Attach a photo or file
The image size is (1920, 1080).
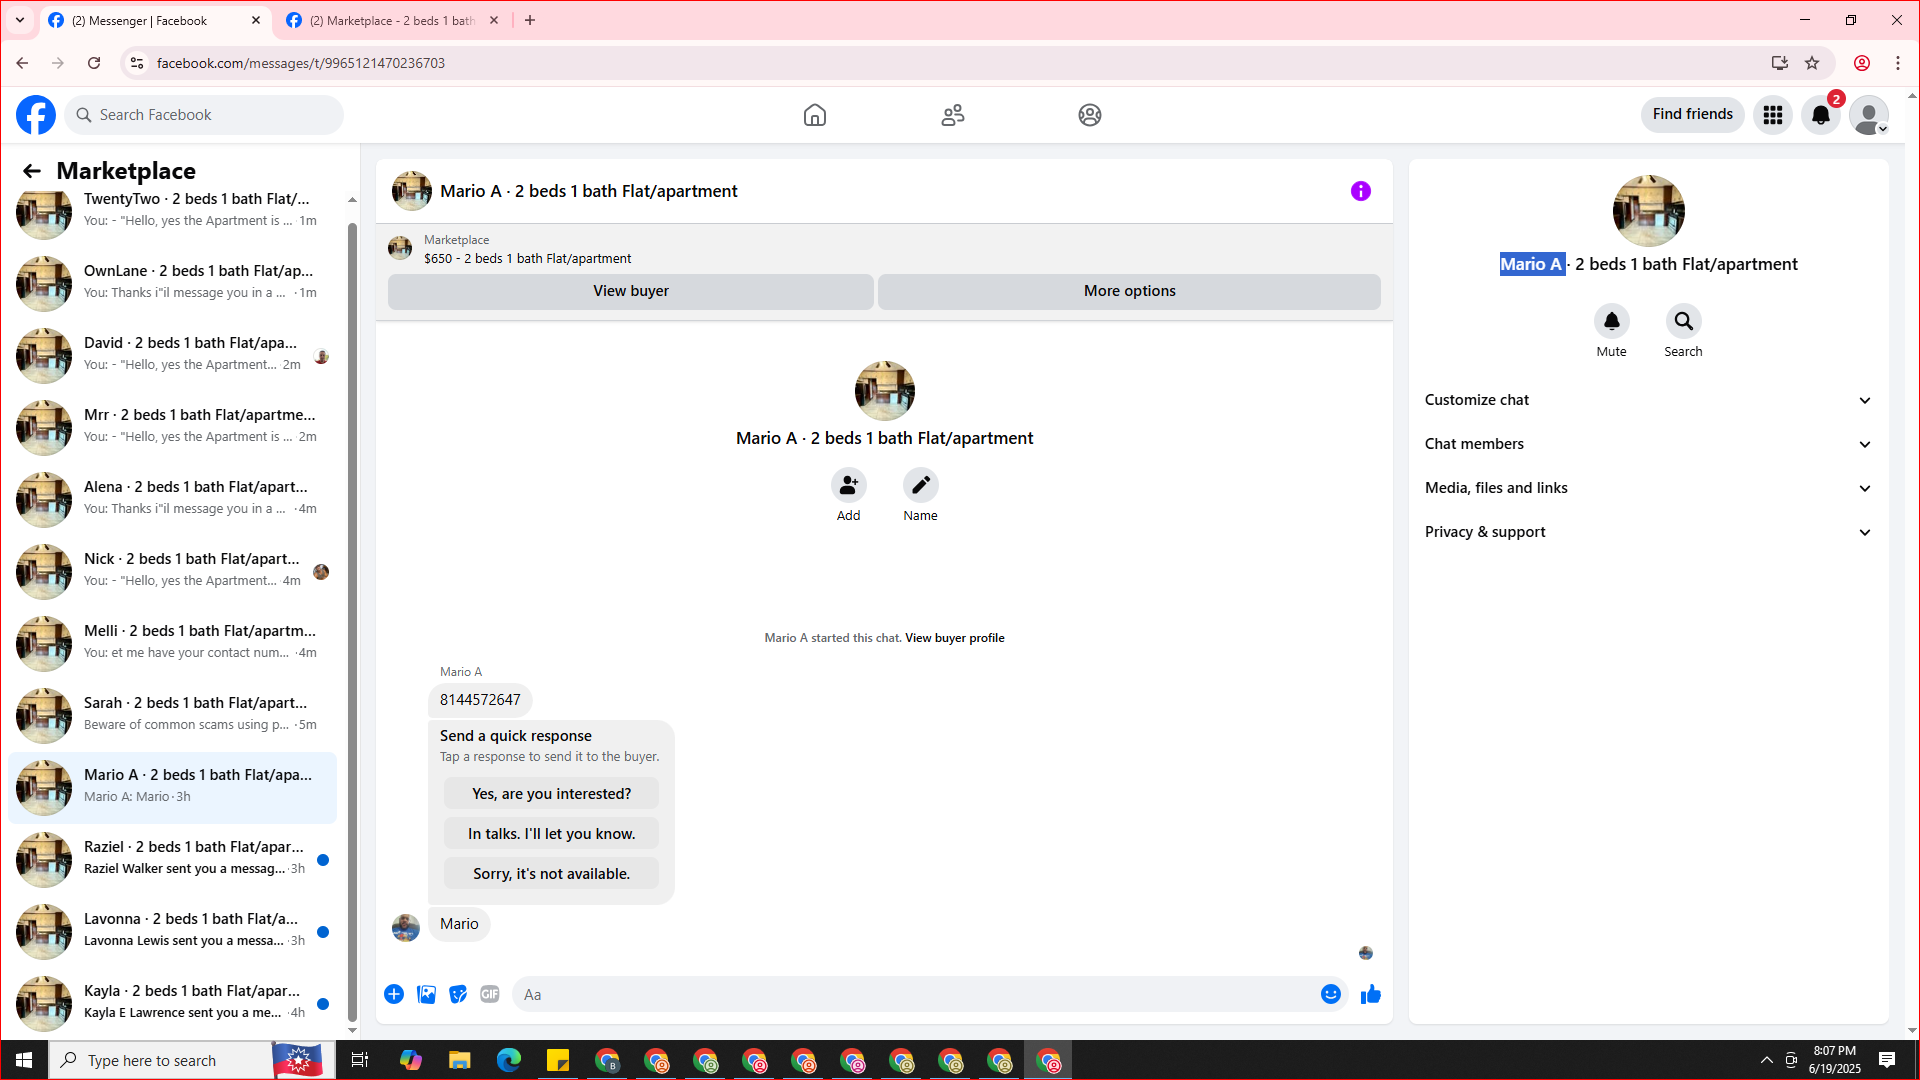(x=426, y=994)
